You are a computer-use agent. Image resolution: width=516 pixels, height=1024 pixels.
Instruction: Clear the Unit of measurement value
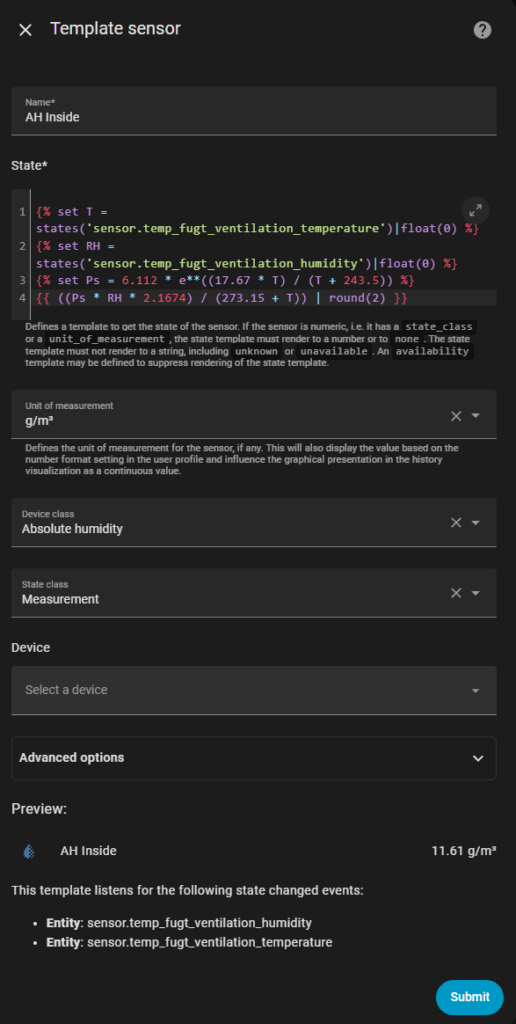tap(456, 416)
